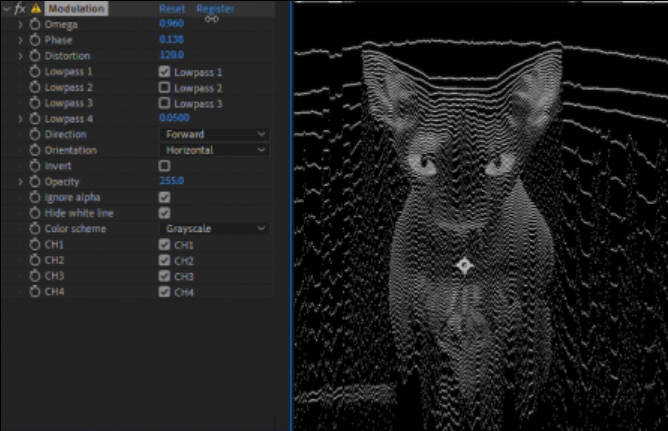Expand the Distortion property arrow
Screen dimensions: 668x431
(x=20, y=56)
